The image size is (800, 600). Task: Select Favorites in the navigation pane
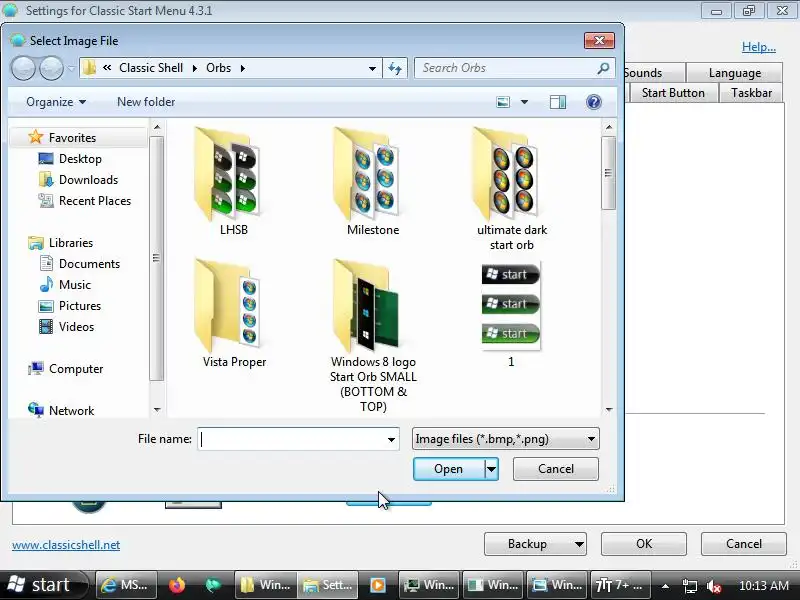pyautogui.click(x=72, y=138)
